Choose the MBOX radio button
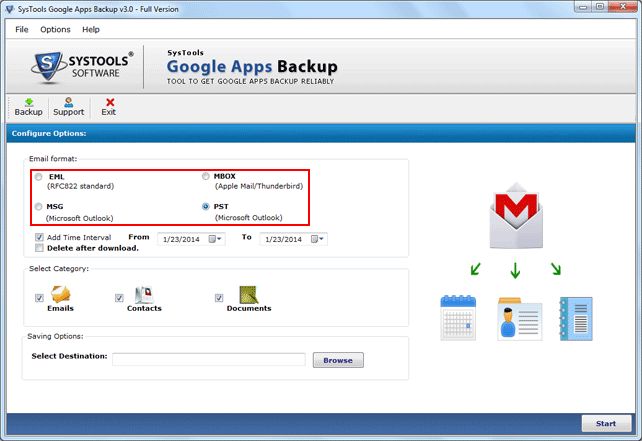 click(x=206, y=177)
